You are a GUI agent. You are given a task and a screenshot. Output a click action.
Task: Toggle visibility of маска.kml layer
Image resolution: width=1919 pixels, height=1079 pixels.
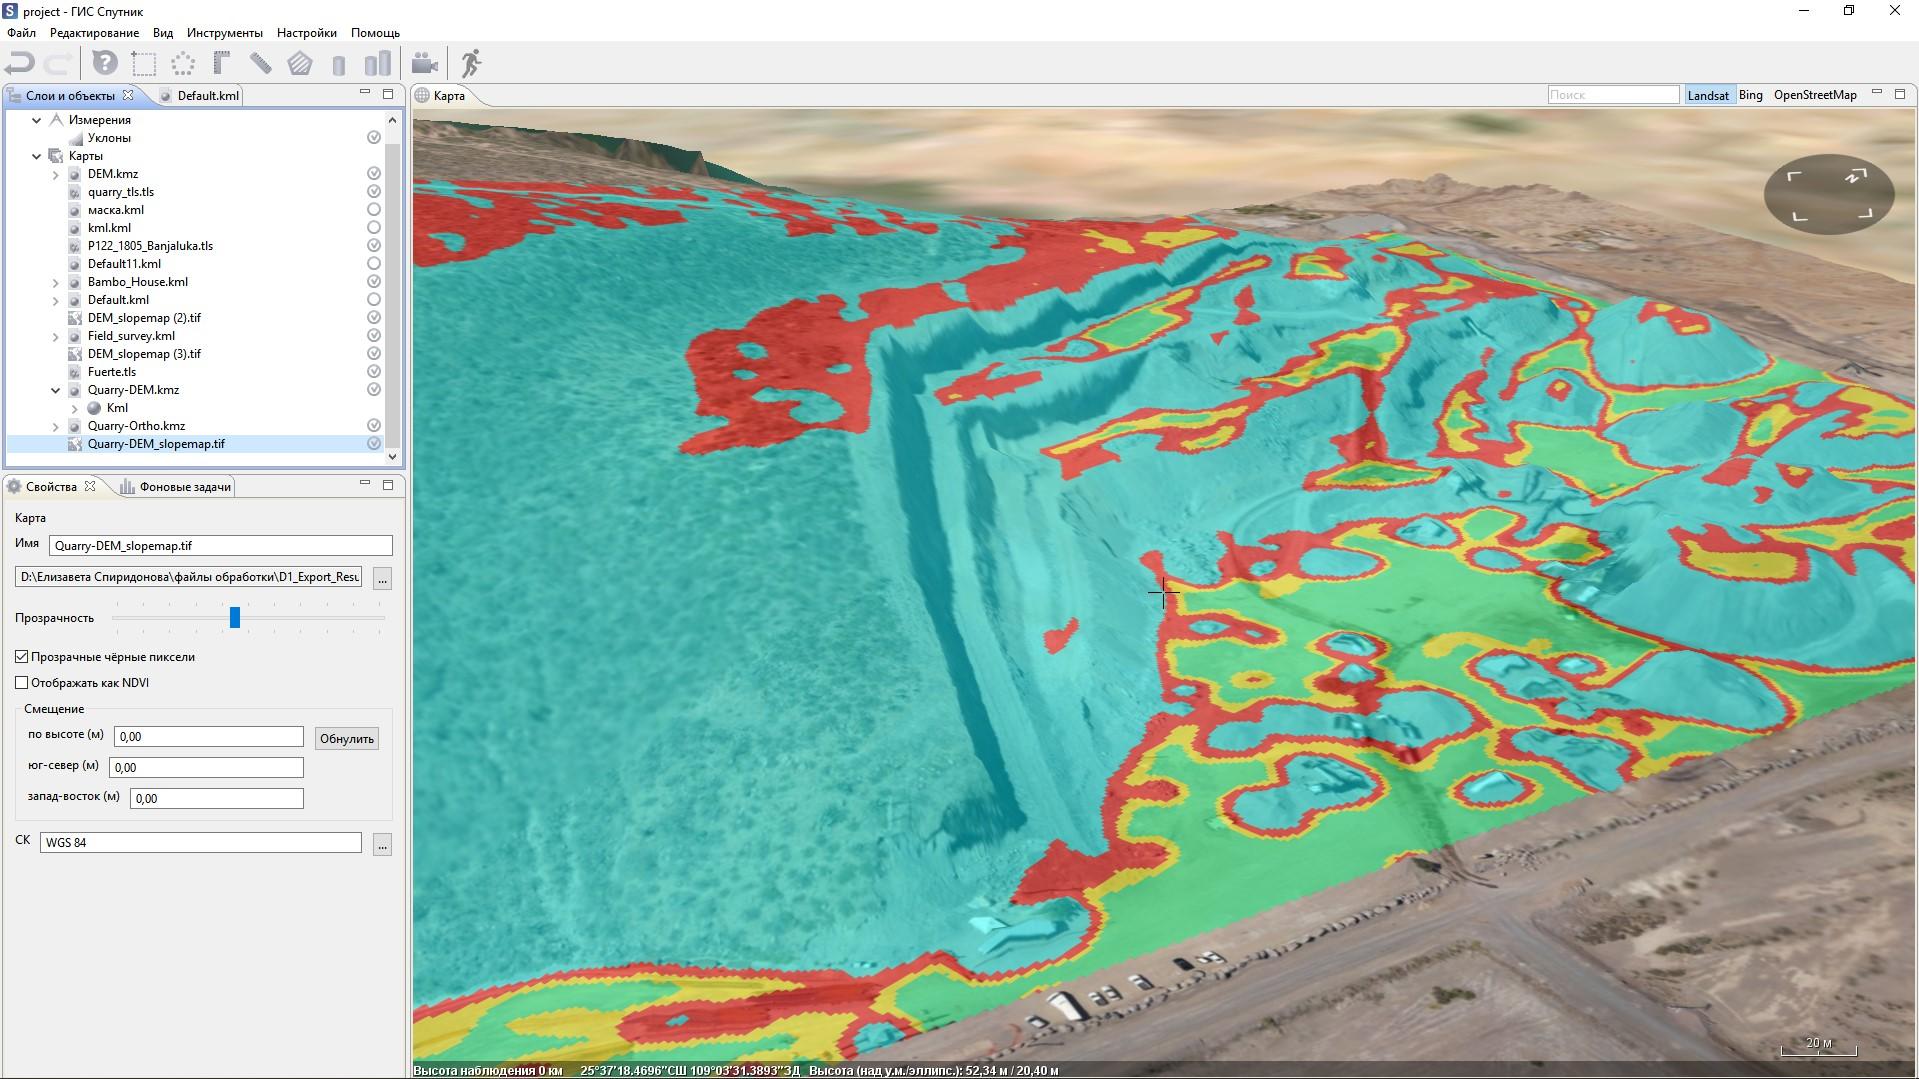(374, 210)
